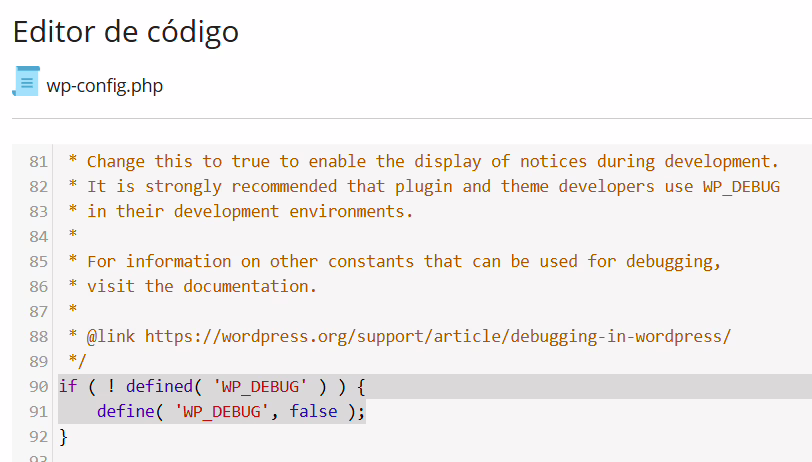This screenshot has height=462, width=812.
Task: Click the Editor de código heading
Action: click(126, 31)
